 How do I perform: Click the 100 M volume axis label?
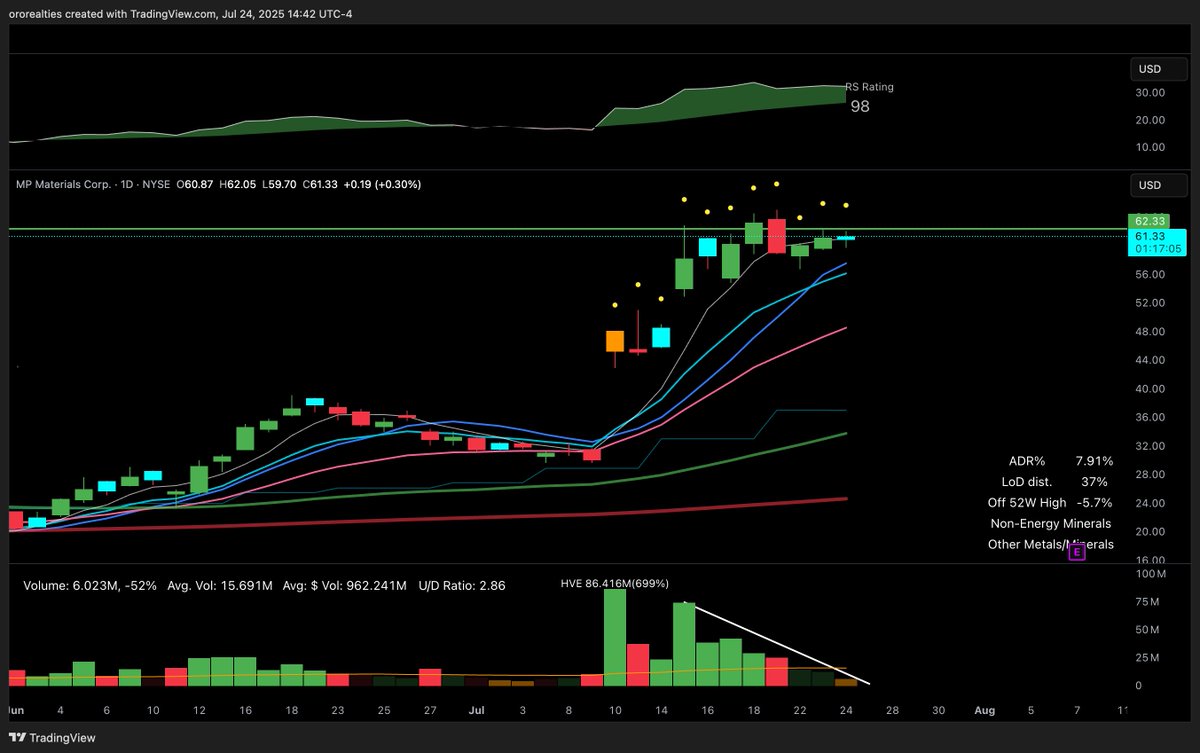pyautogui.click(x=1150, y=576)
